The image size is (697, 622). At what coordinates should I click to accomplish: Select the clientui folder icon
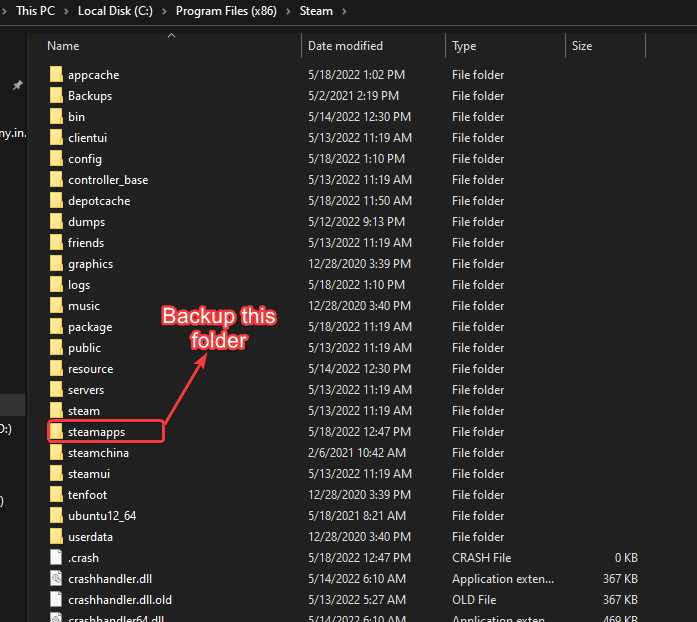pos(56,137)
